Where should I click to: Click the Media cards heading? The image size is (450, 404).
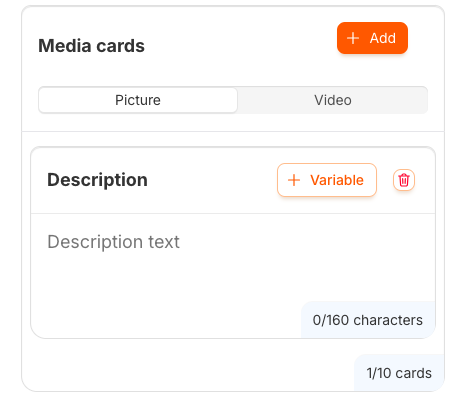pos(91,46)
